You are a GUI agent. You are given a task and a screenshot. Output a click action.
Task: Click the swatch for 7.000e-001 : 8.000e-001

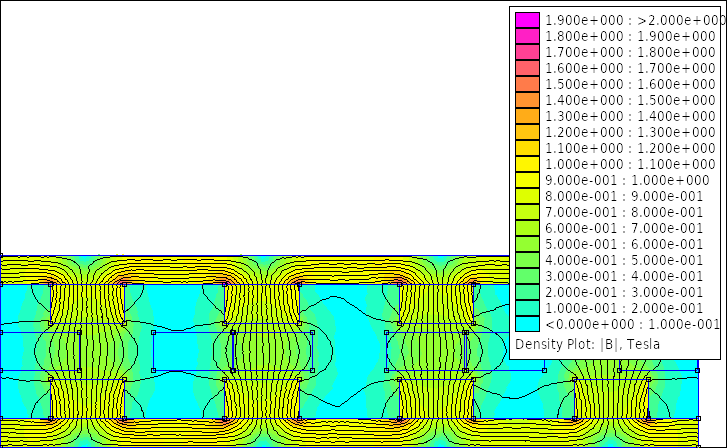(527, 212)
